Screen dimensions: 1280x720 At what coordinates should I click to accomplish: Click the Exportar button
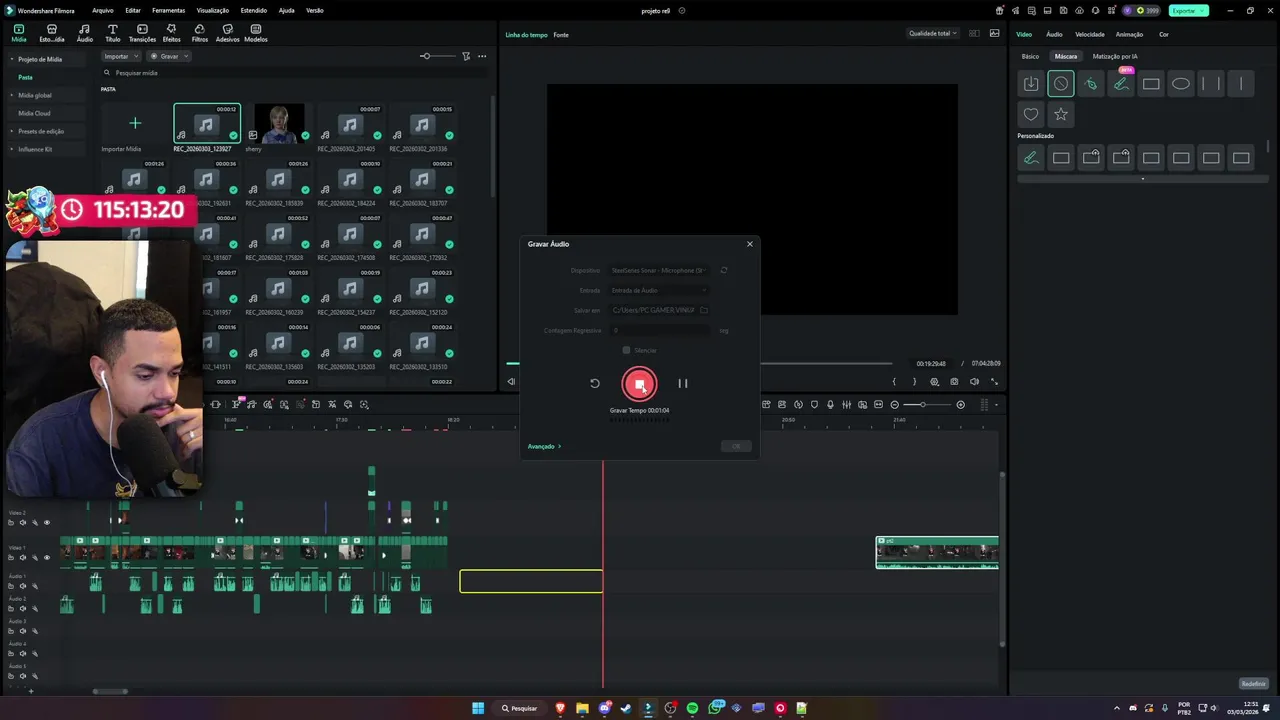(1188, 10)
